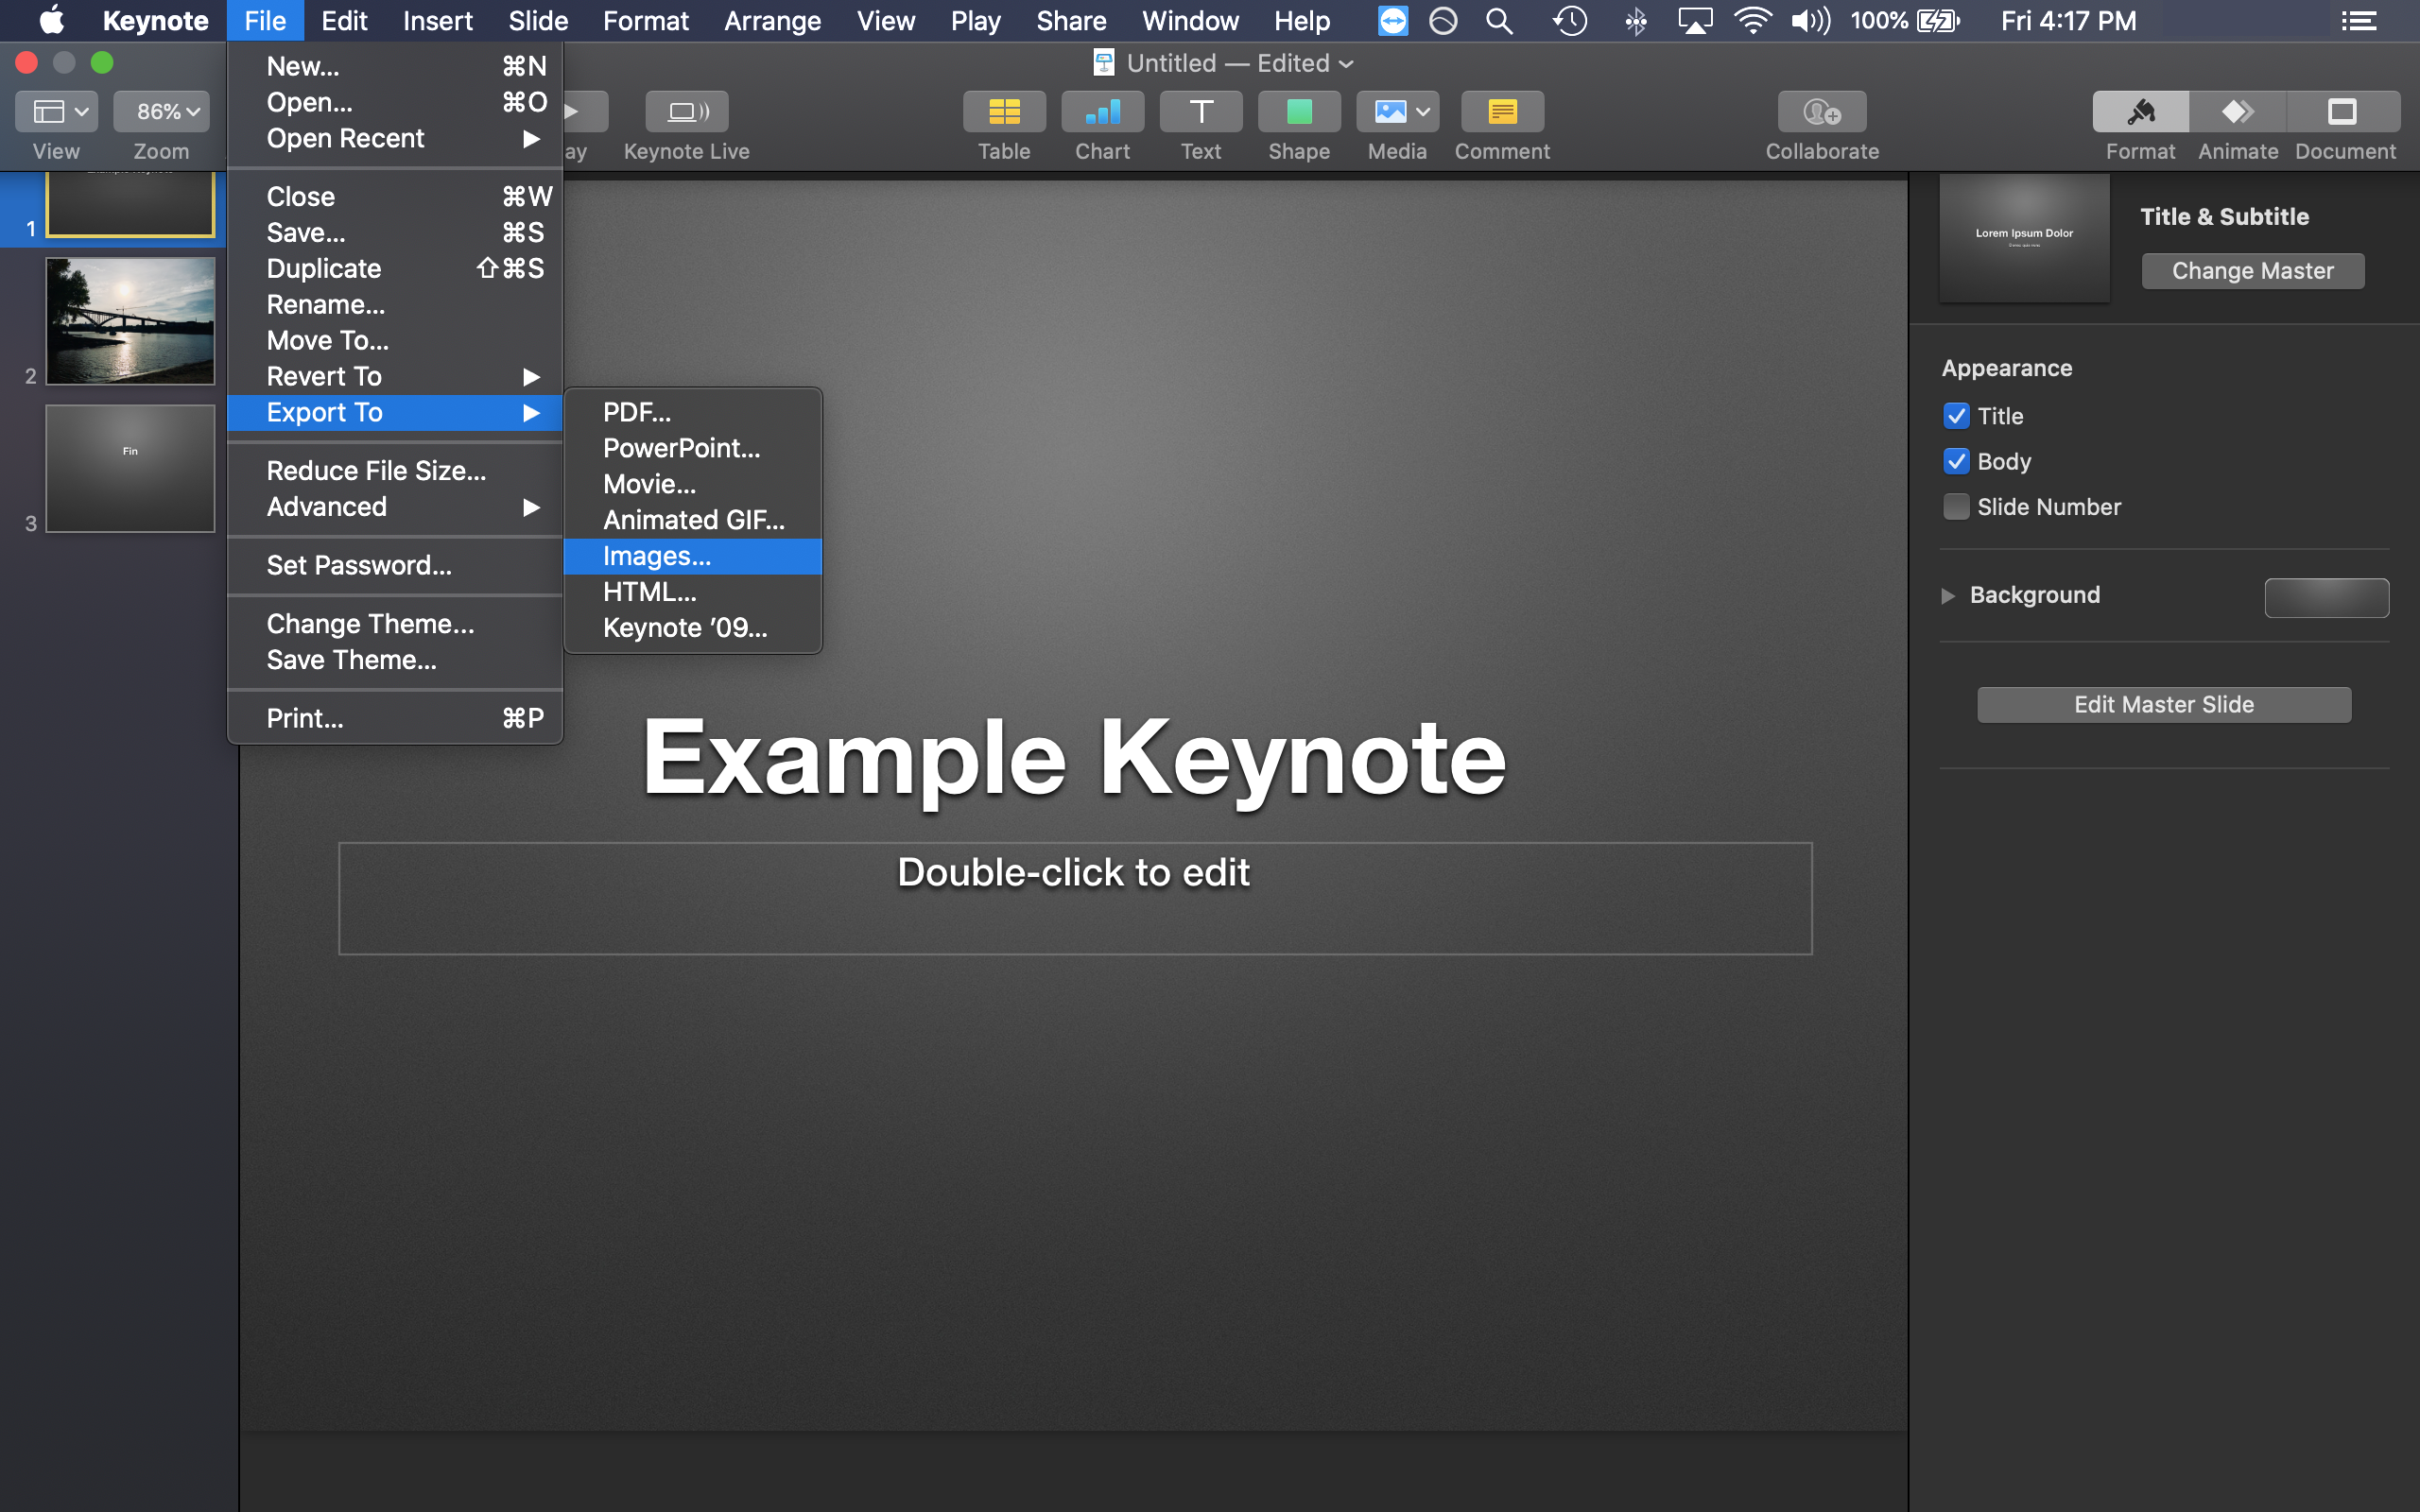The image size is (2420, 1512).
Task: Click the TeamViewer menu bar icon
Action: [1392, 20]
